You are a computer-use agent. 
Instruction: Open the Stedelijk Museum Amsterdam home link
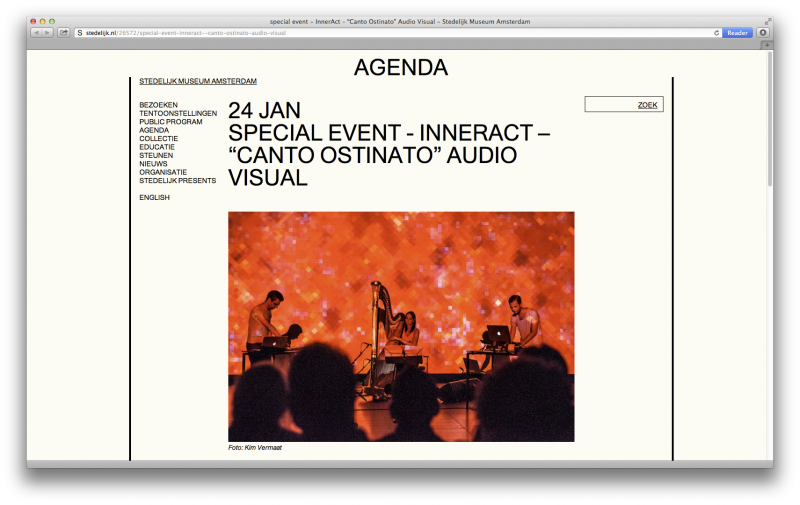tap(198, 81)
